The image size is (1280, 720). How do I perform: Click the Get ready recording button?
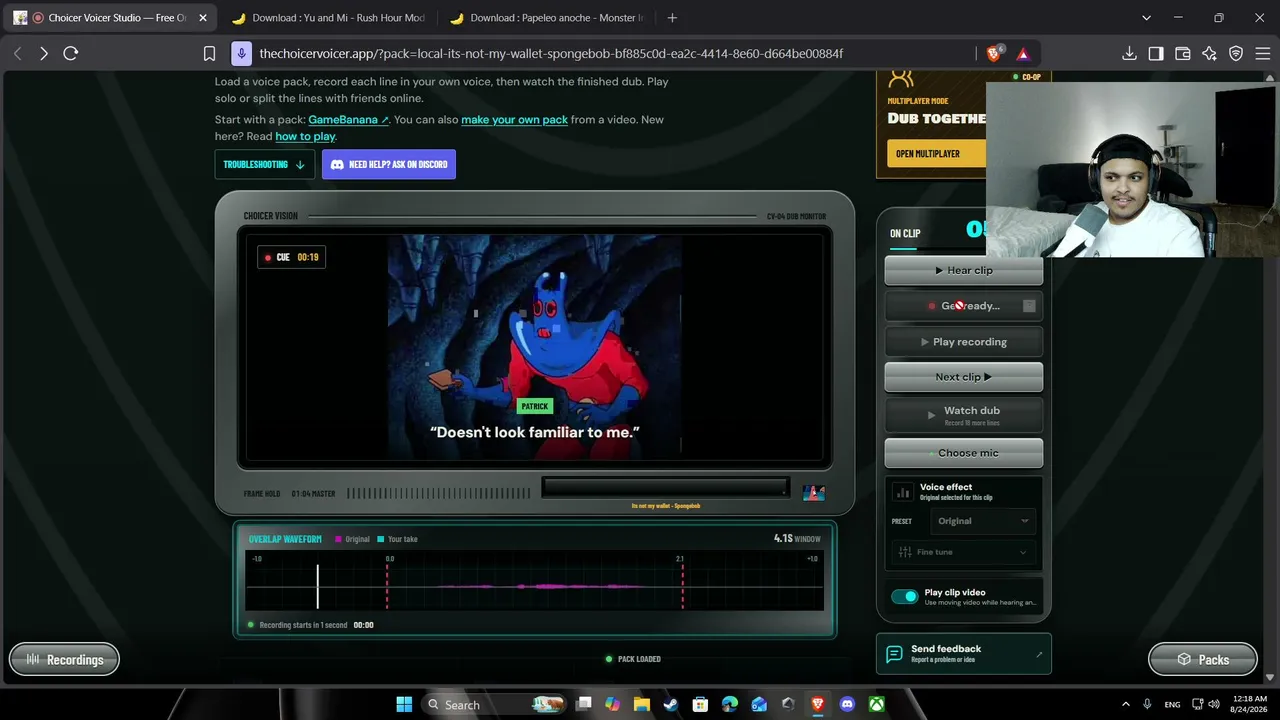(964, 306)
